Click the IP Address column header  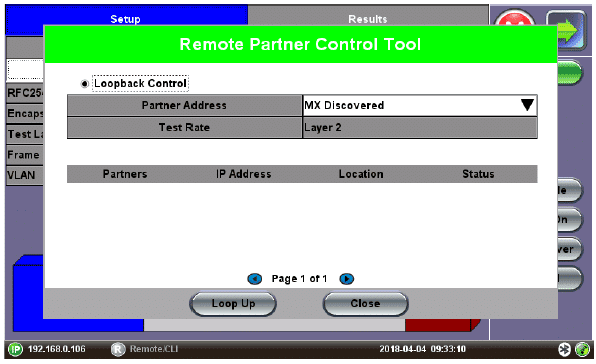pos(243,174)
